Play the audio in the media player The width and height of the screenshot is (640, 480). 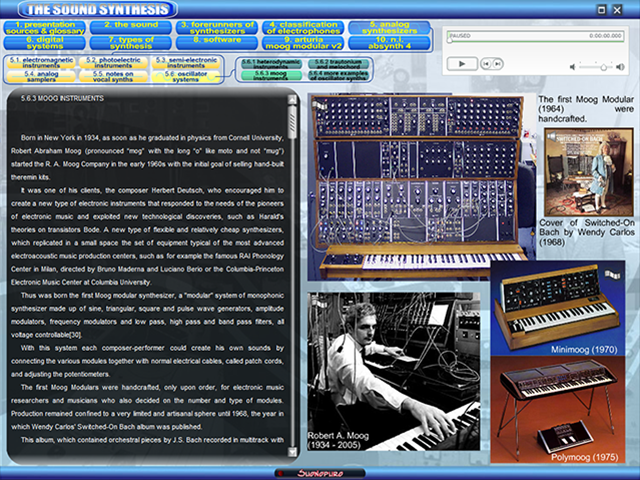click(x=462, y=64)
